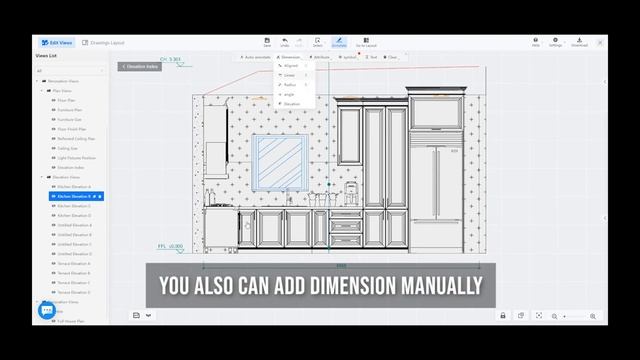Activate the Select tool icon

tap(318, 40)
